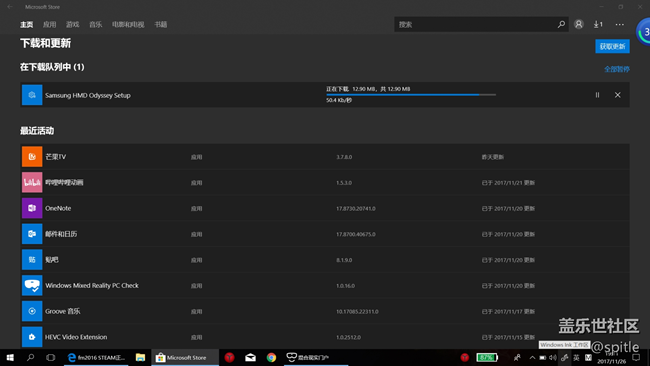Image resolution: width=650 pixels, height=366 pixels.
Task: Pause the Samsung HMD Odyssey Setup download
Action: tap(597, 95)
